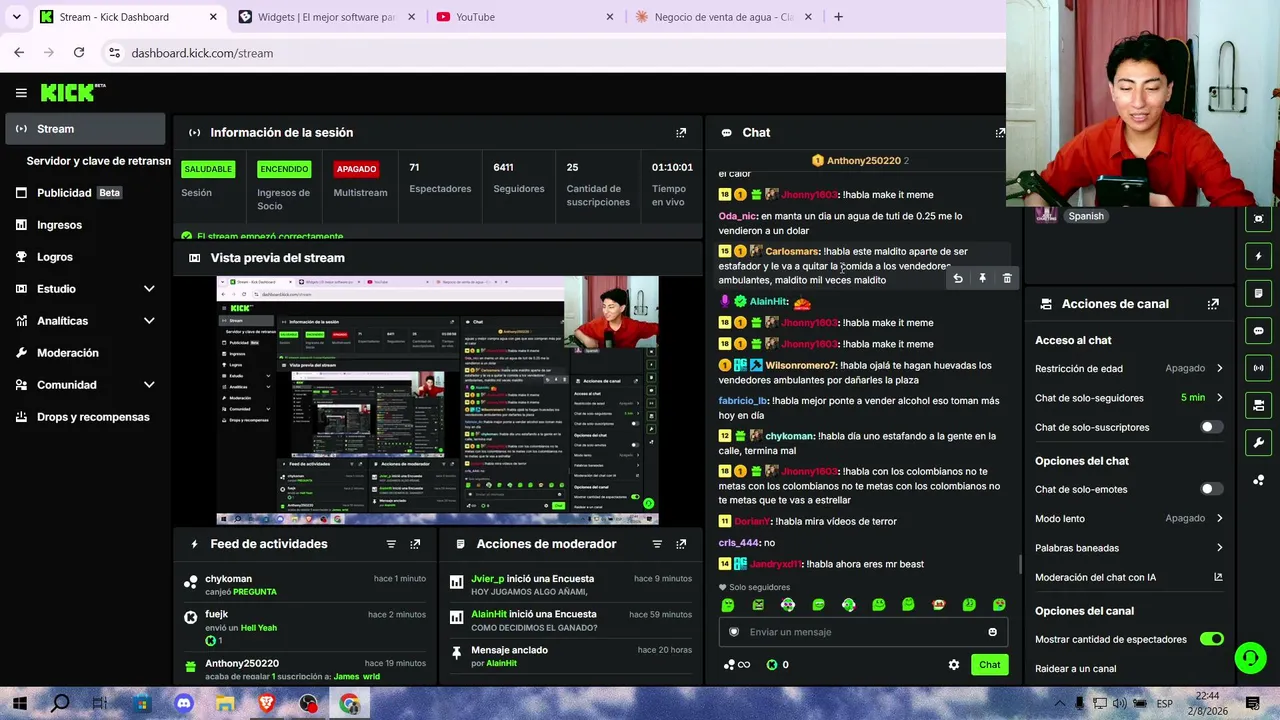Open Raidear a un canal
1280x720 pixels.
tap(1075, 669)
